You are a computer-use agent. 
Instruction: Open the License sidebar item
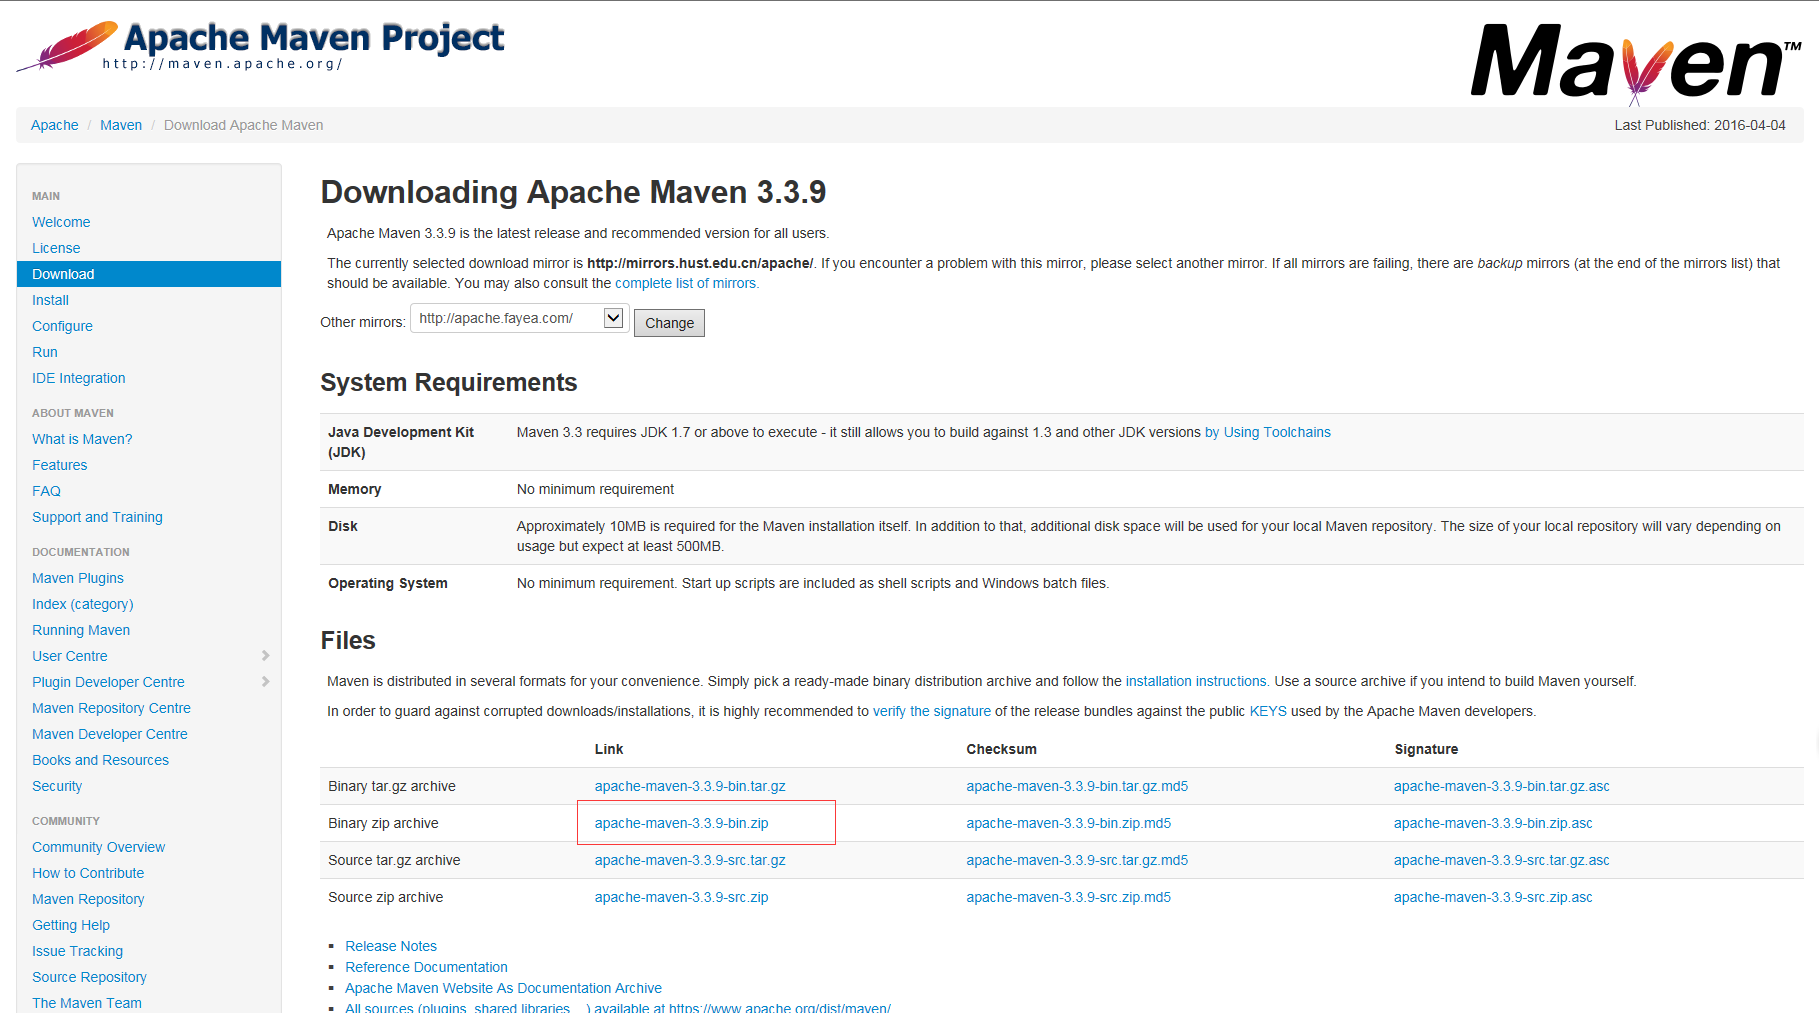(56, 248)
